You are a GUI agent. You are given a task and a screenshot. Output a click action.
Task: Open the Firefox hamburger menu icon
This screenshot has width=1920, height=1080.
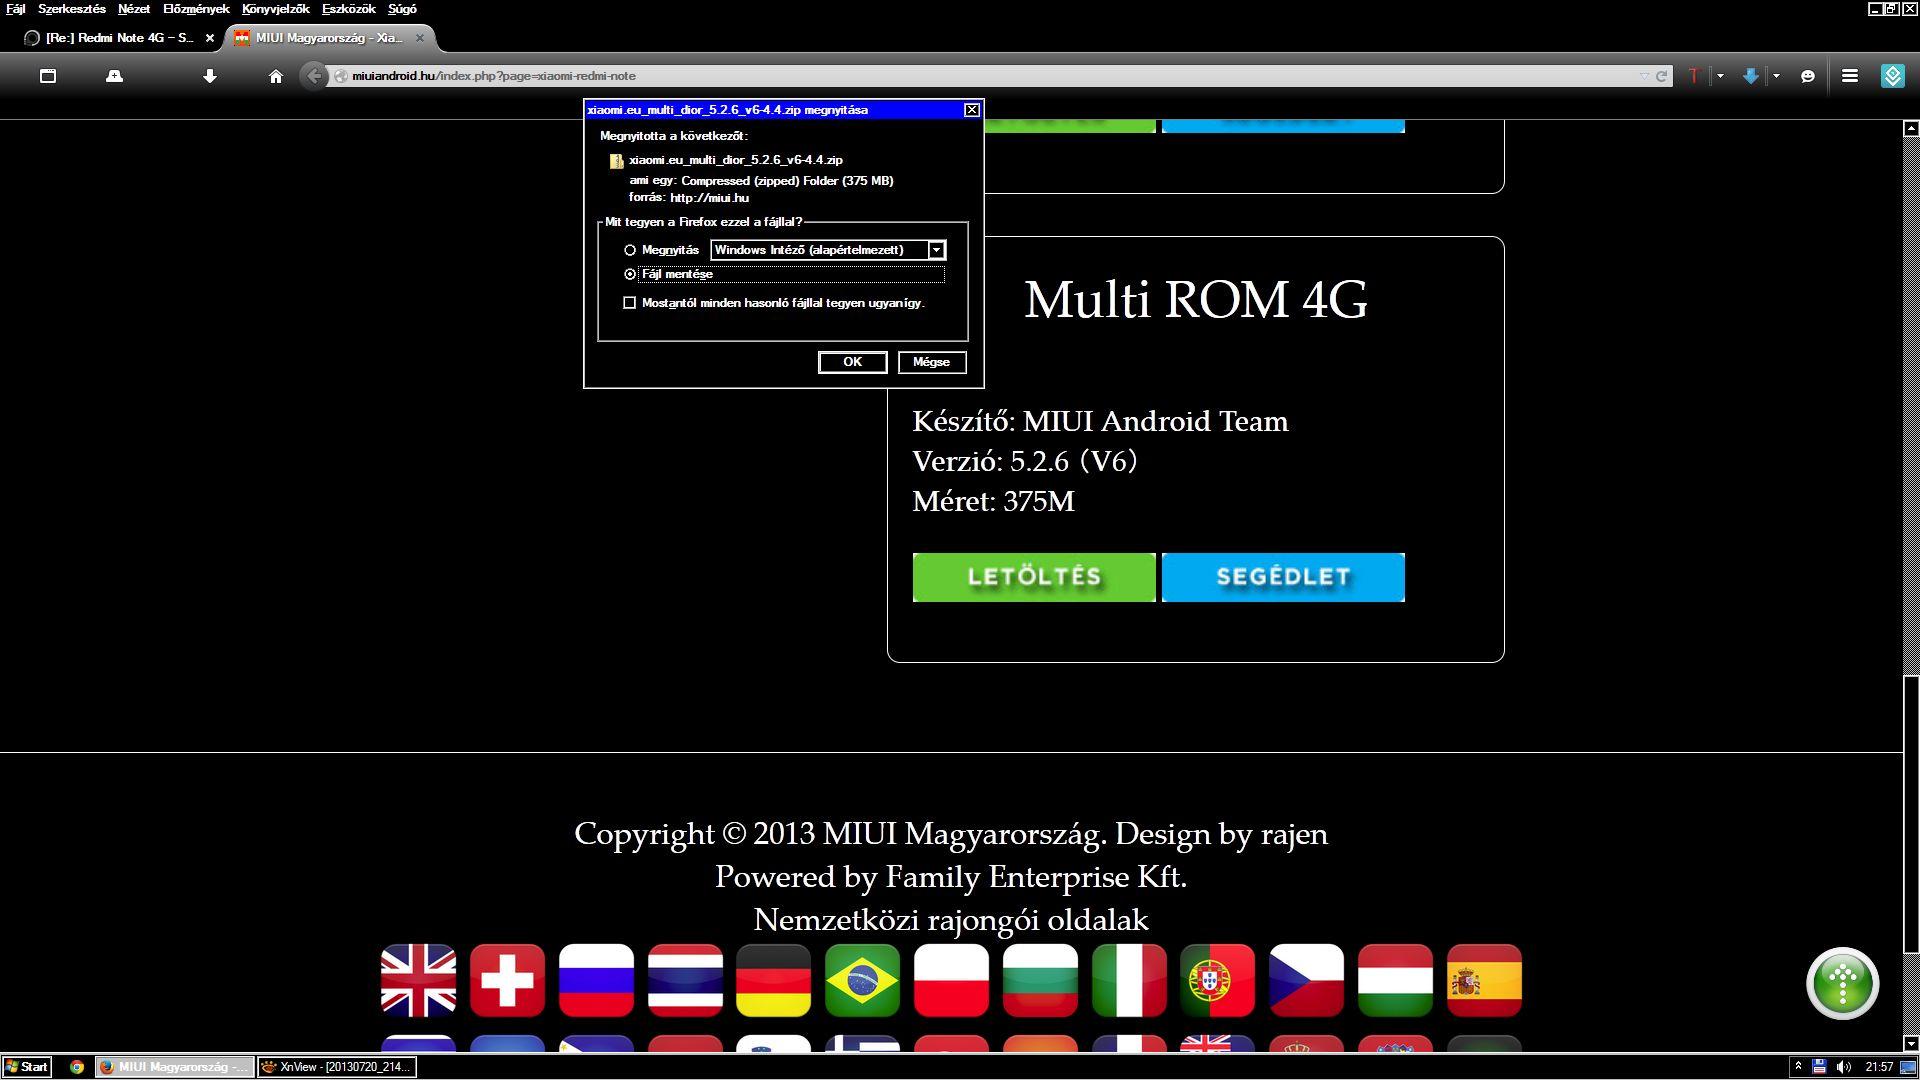(x=1850, y=76)
